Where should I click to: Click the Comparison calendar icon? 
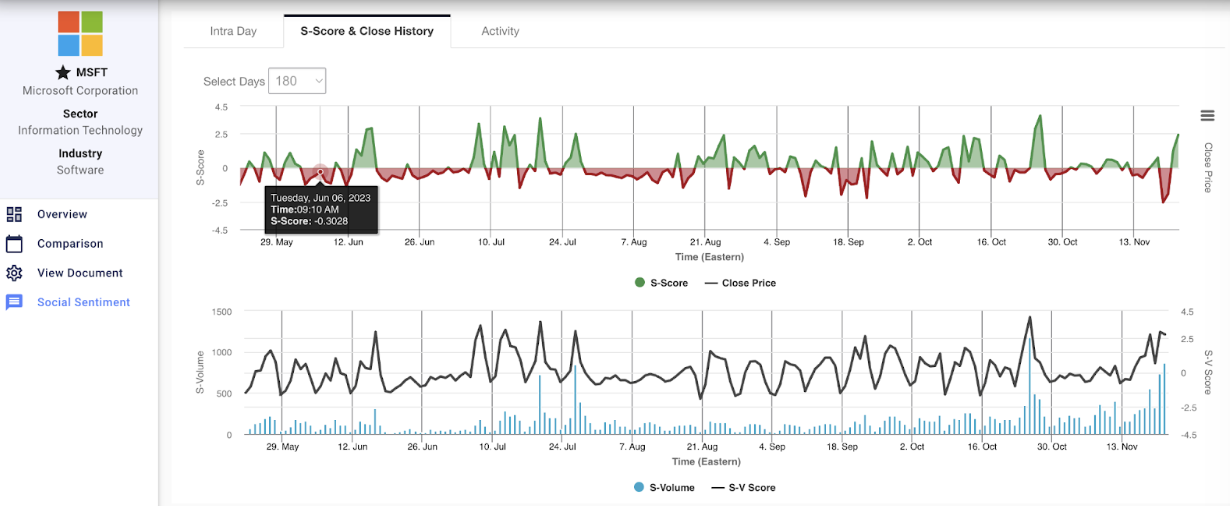pos(14,243)
